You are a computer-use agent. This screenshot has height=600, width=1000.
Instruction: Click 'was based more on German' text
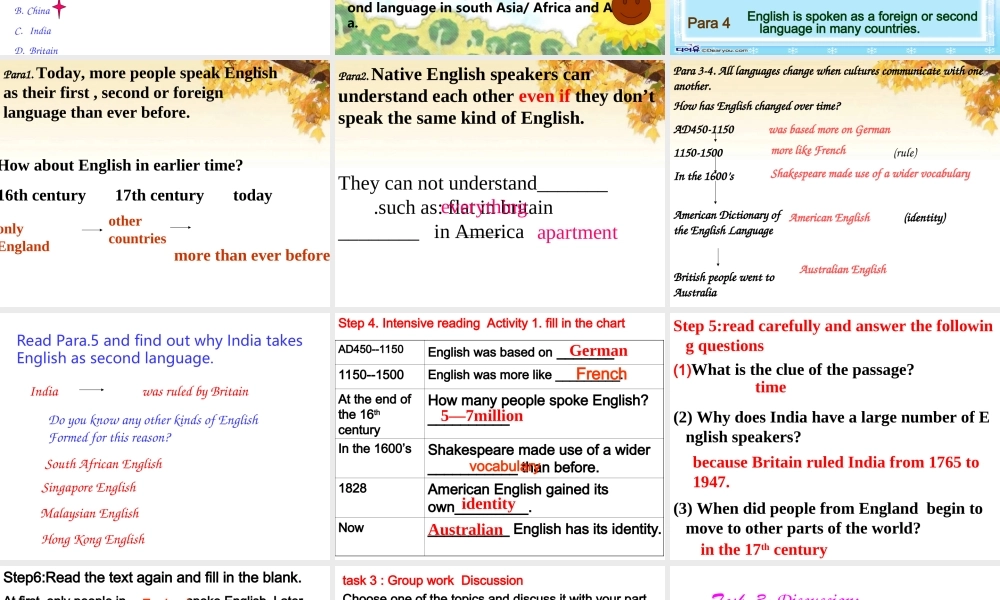click(x=829, y=129)
